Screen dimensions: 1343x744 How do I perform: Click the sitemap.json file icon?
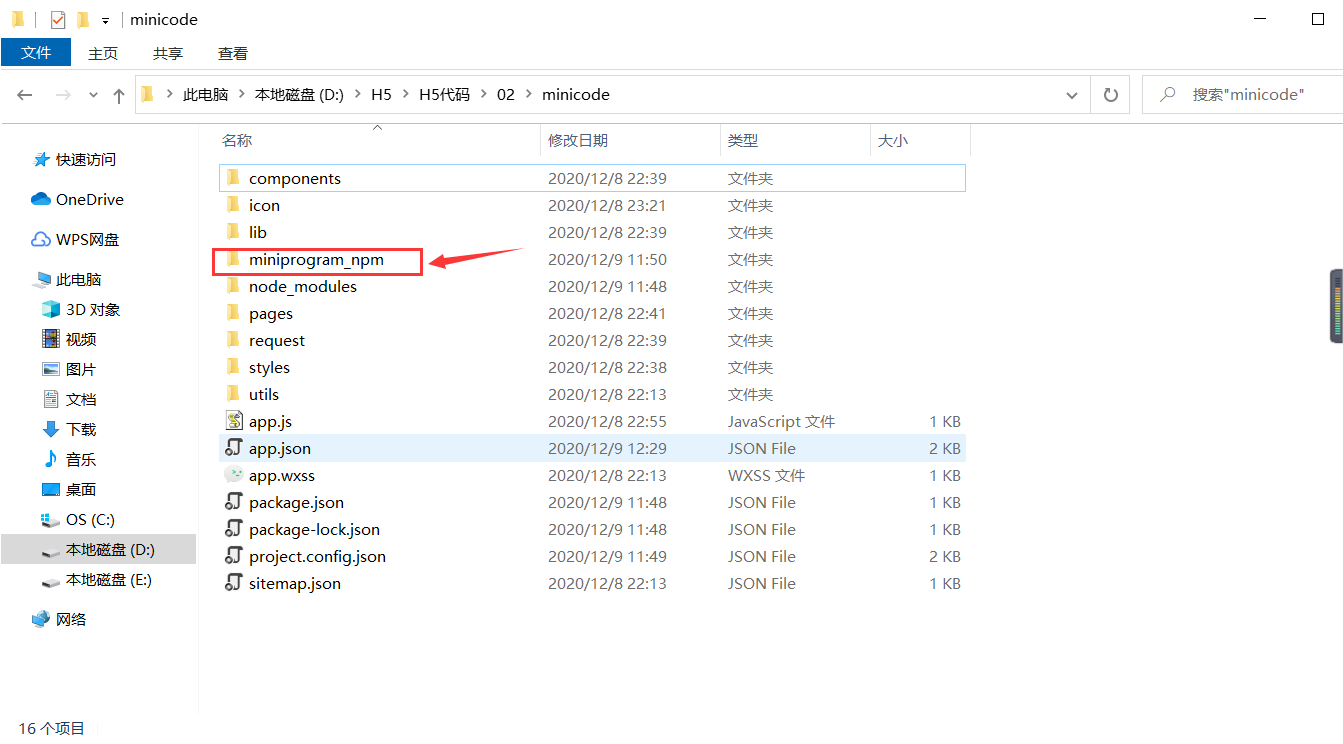pos(234,583)
